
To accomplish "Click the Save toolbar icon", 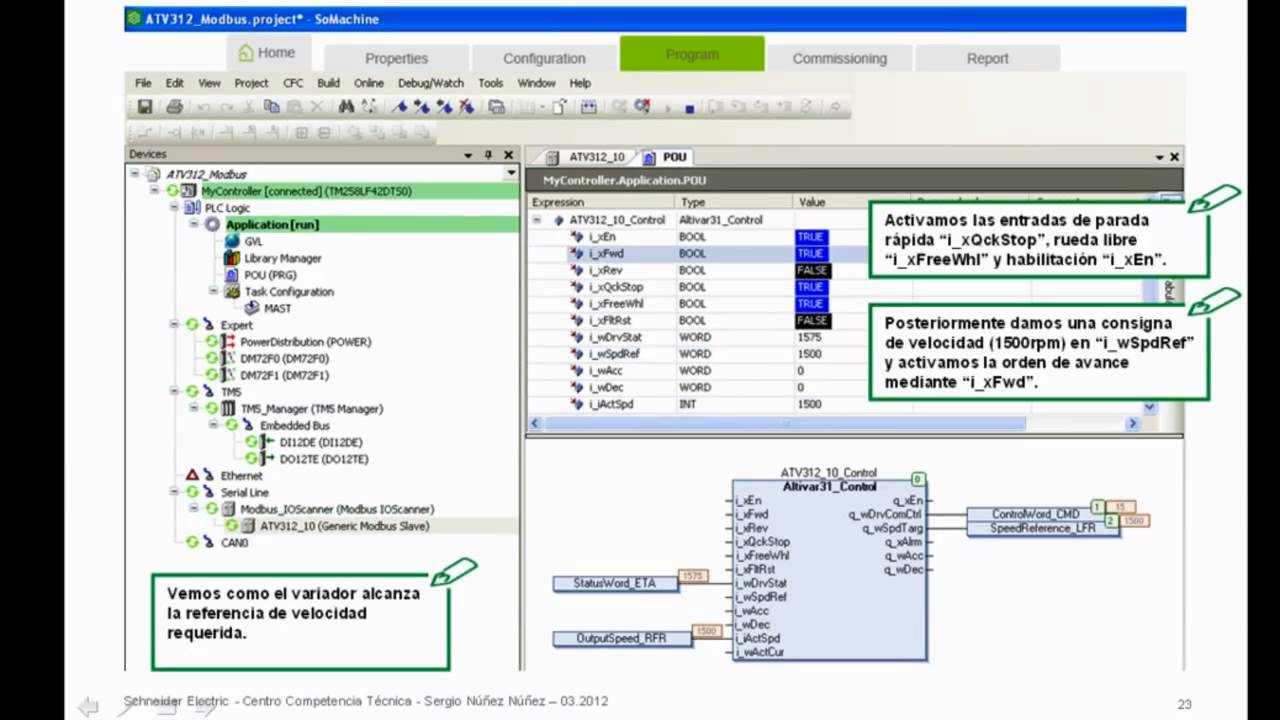I will [x=145, y=106].
